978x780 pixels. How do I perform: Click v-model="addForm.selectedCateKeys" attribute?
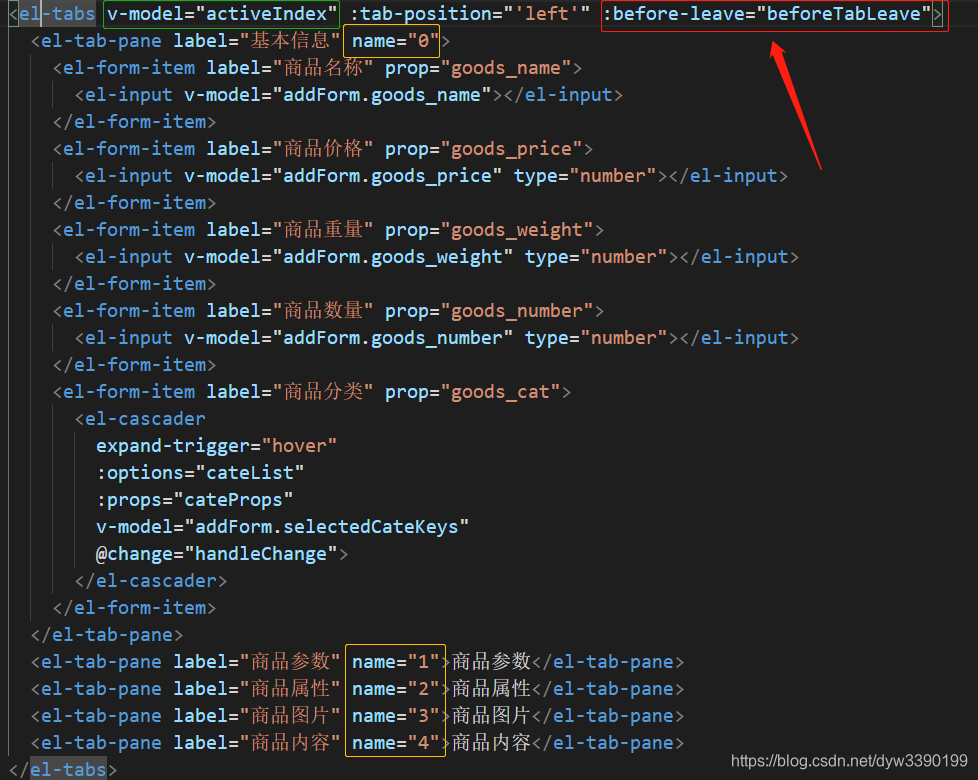(x=283, y=527)
